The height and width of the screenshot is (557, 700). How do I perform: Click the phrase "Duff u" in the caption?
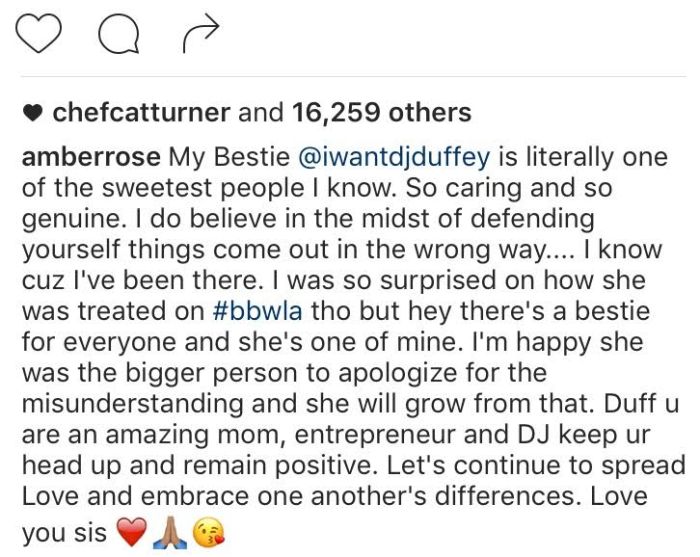pos(641,403)
